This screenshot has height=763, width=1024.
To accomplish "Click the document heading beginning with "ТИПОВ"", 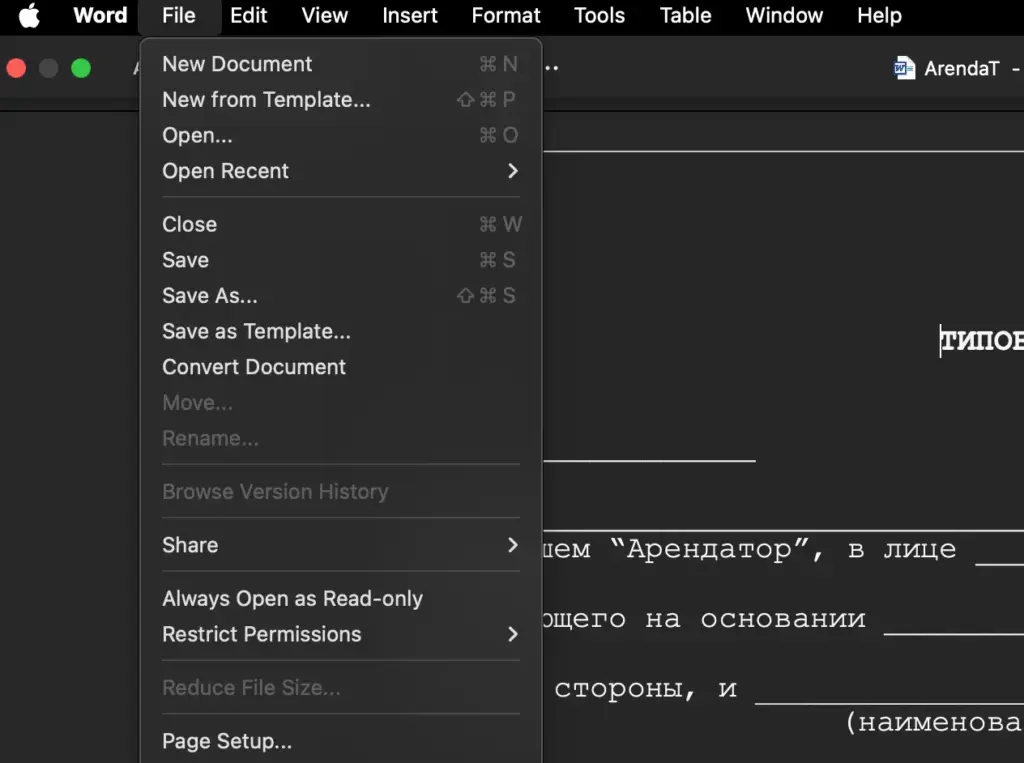I will coord(982,340).
